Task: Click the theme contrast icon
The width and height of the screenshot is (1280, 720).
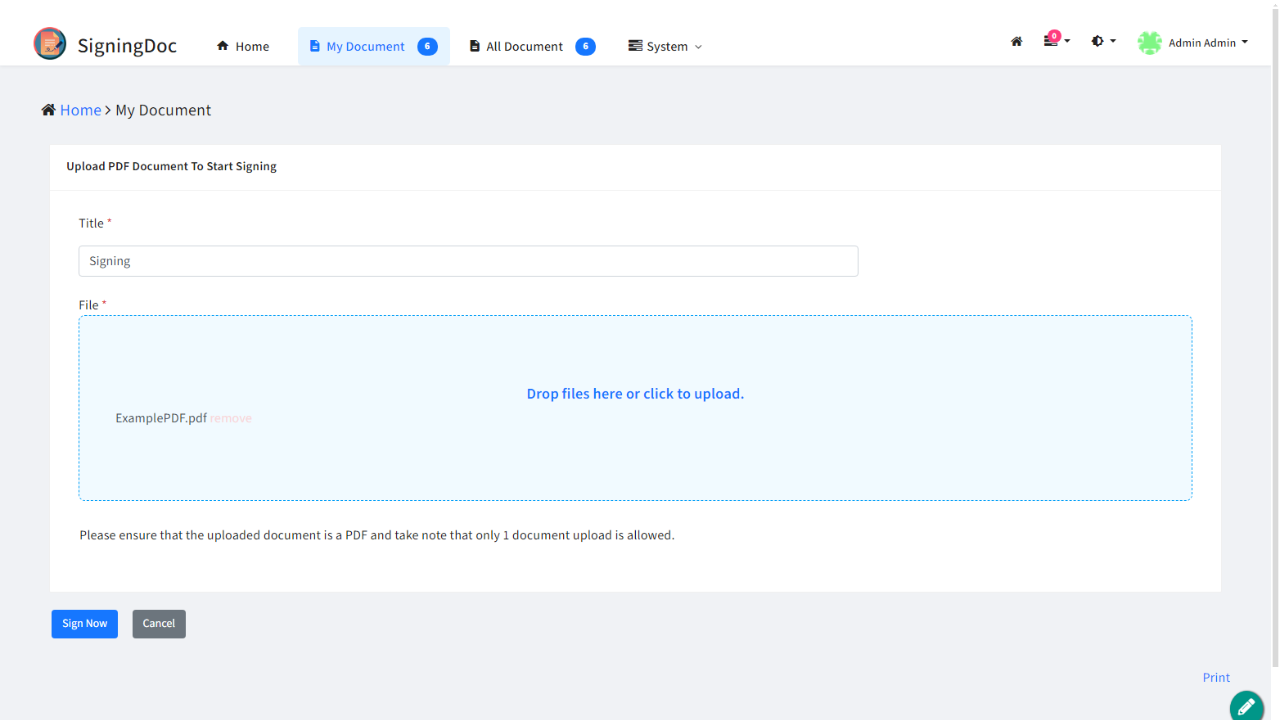Action: pyautogui.click(x=1098, y=42)
